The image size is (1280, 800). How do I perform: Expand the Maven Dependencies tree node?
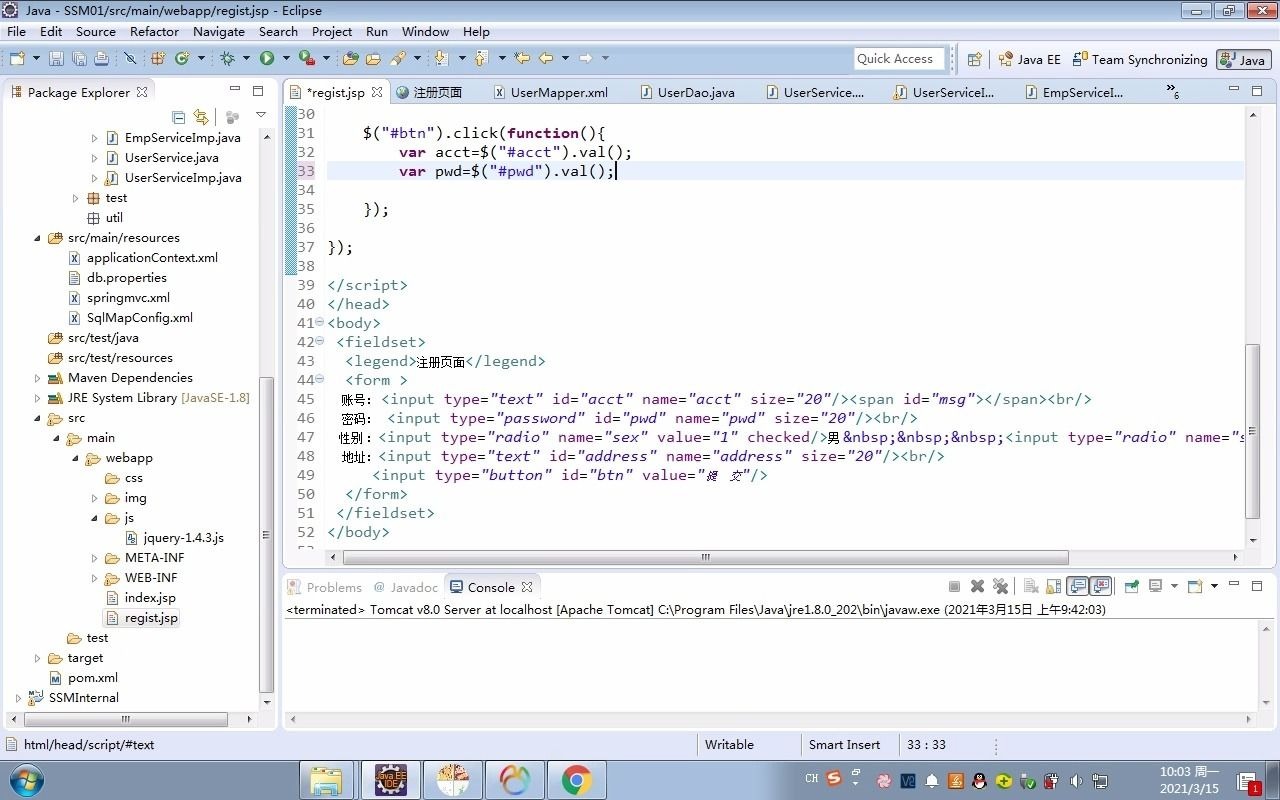tap(38, 378)
